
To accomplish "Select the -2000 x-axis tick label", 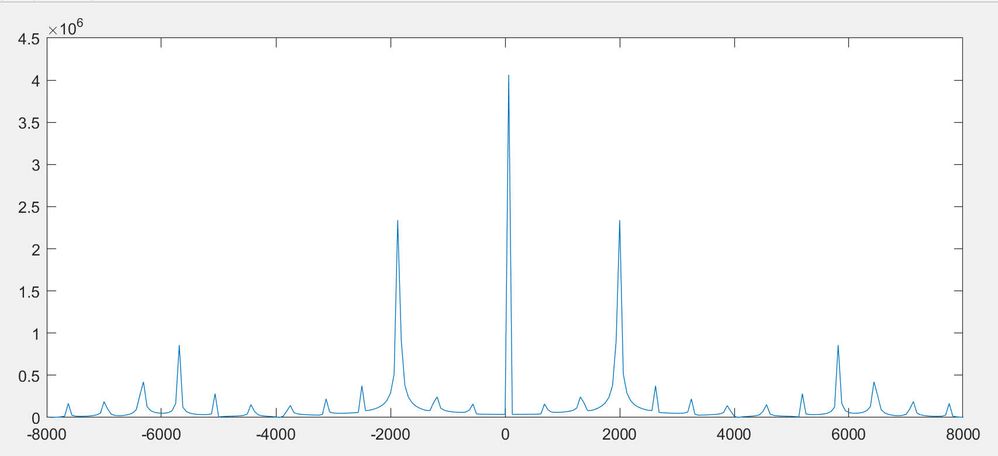I will 391,435.
